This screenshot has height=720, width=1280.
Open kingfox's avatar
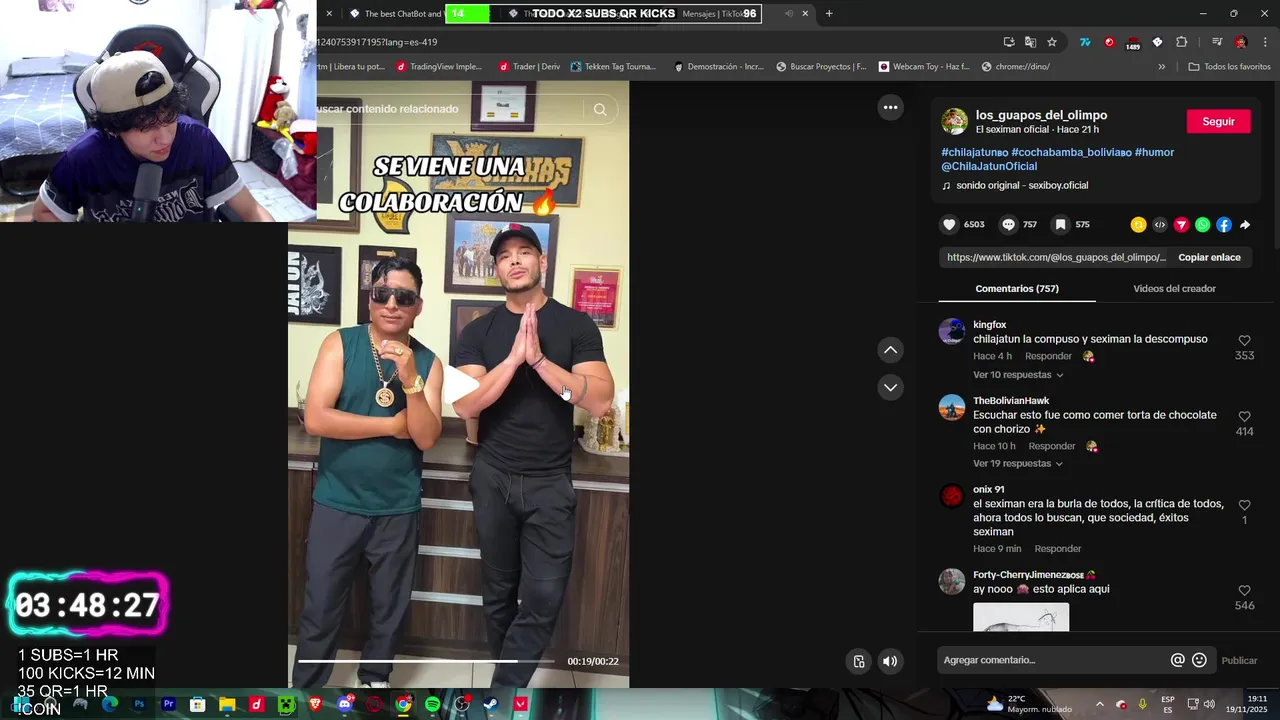tap(952, 331)
